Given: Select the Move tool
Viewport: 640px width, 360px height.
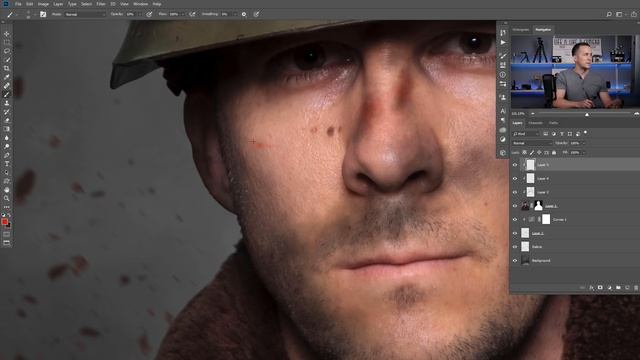Looking at the screenshot, I should (7, 34).
